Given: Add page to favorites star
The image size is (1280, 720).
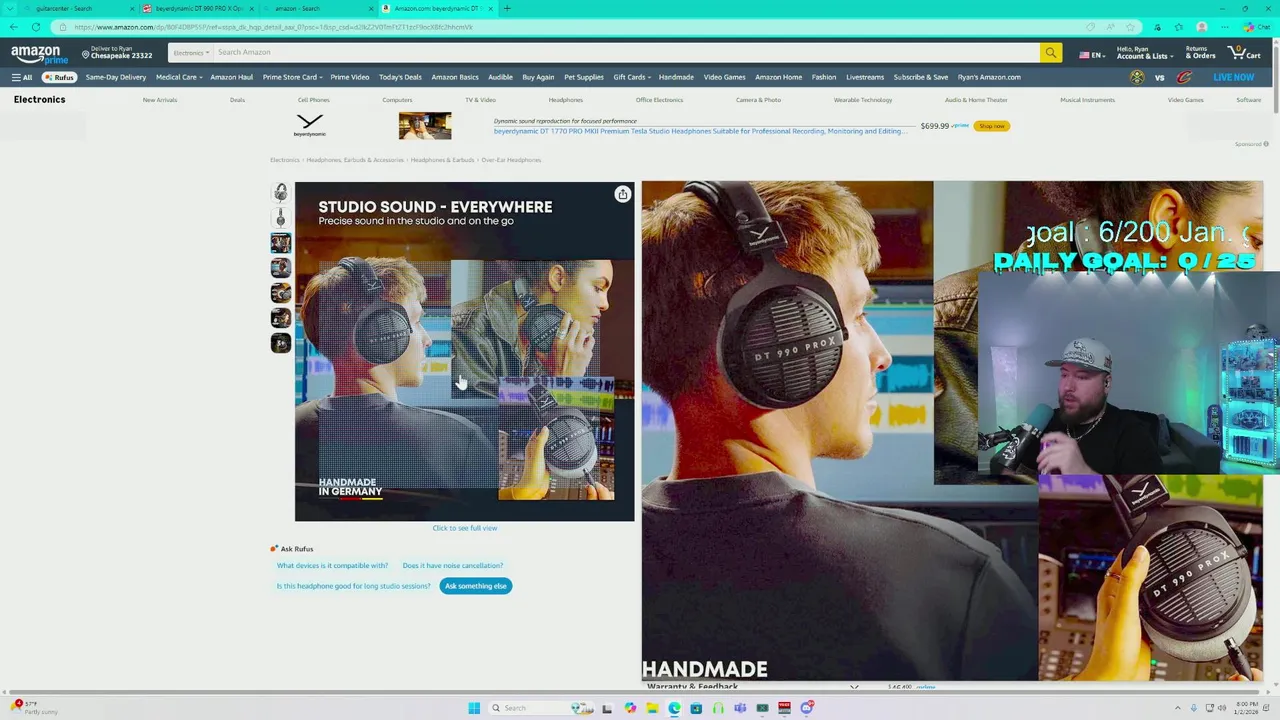Looking at the screenshot, I should tap(1130, 27).
